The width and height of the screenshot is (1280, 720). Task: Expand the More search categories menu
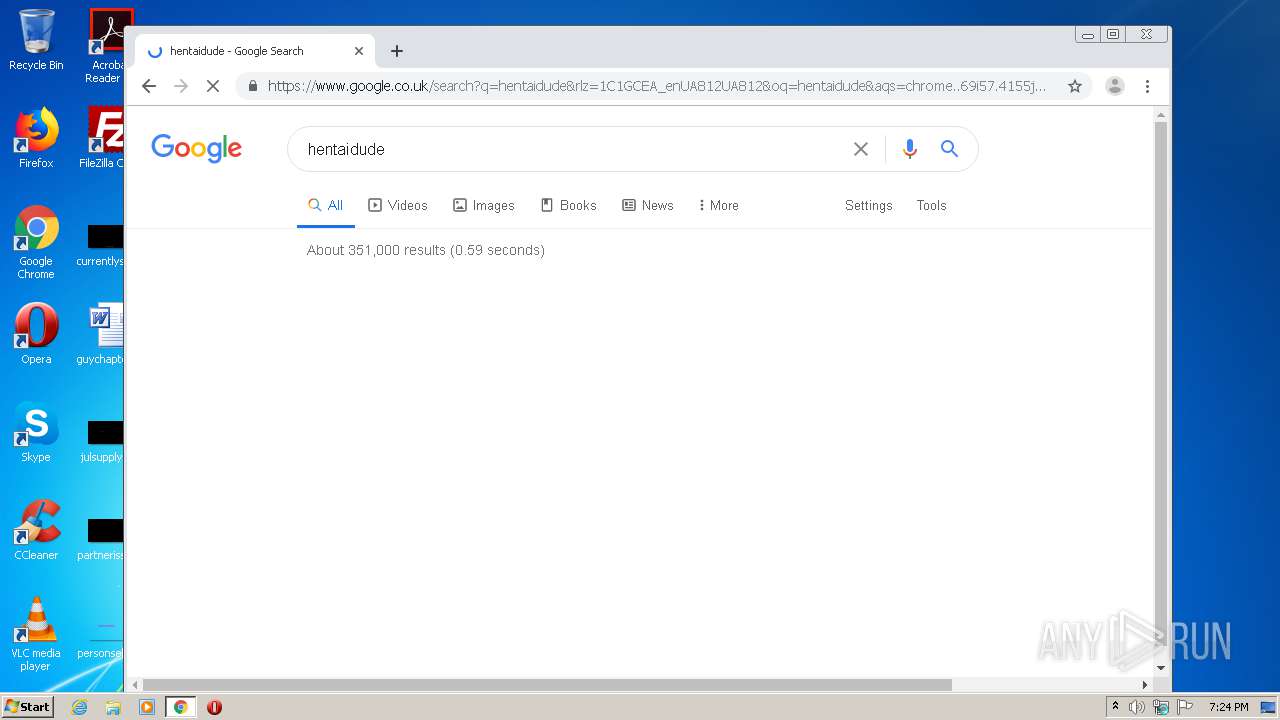[719, 205]
